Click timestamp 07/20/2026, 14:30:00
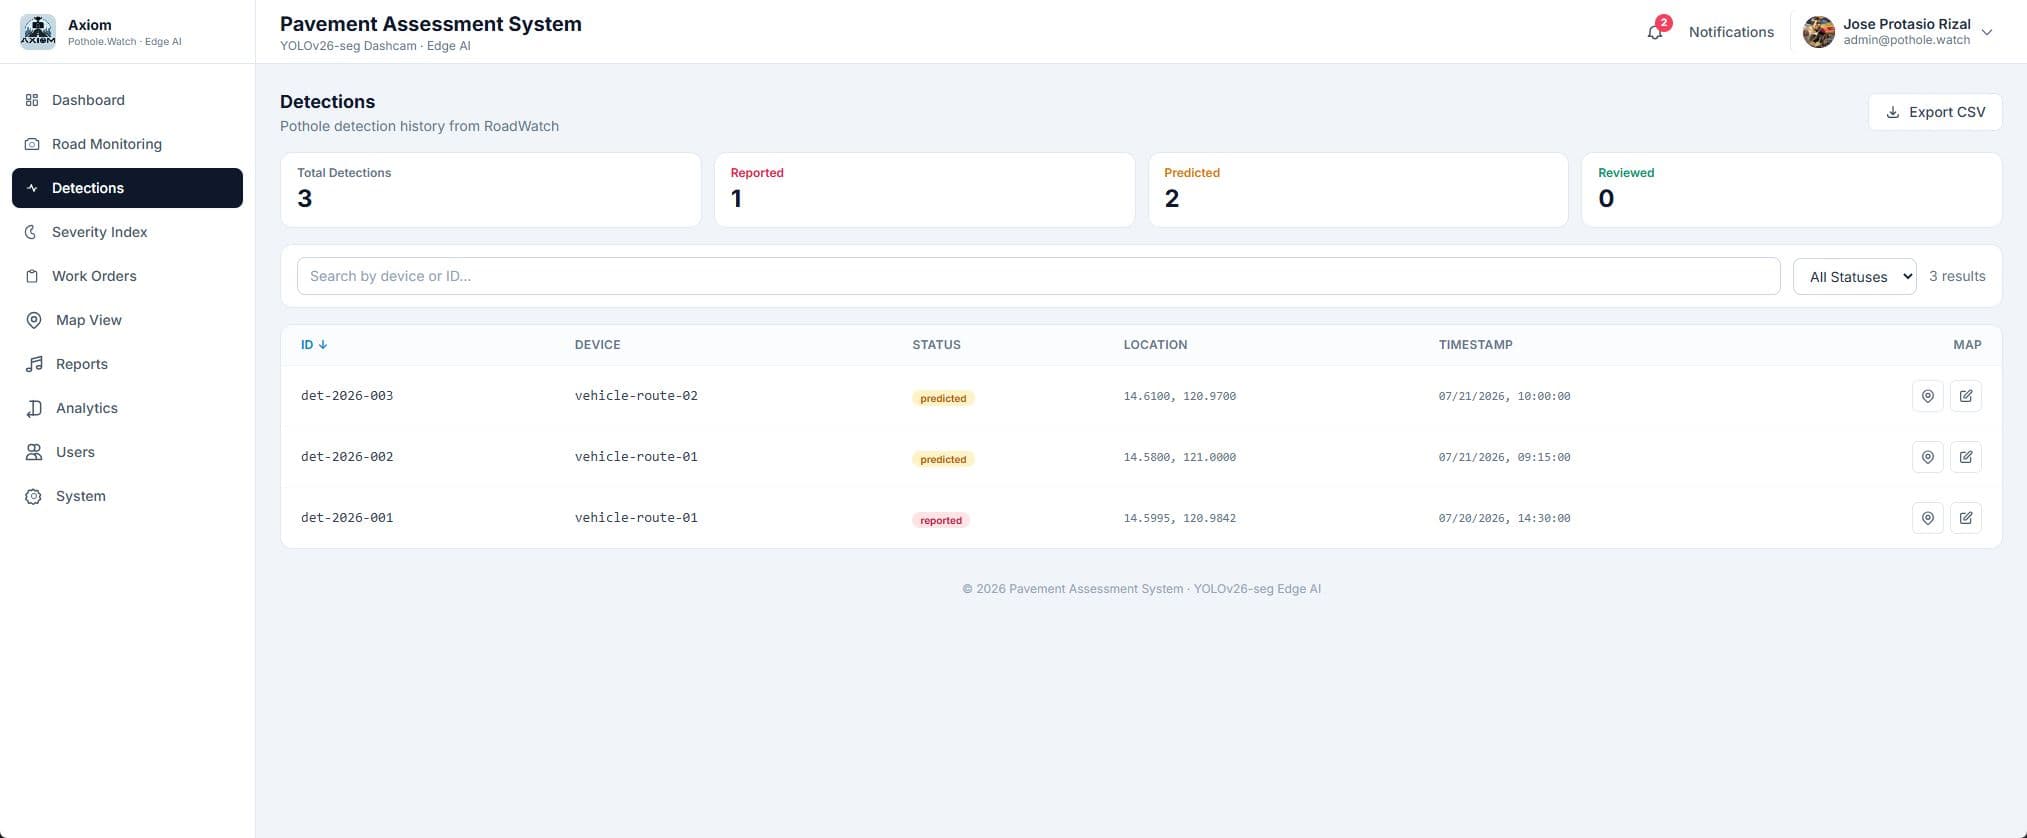The width and height of the screenshot is (2027, 838). tap(1504, 518)
